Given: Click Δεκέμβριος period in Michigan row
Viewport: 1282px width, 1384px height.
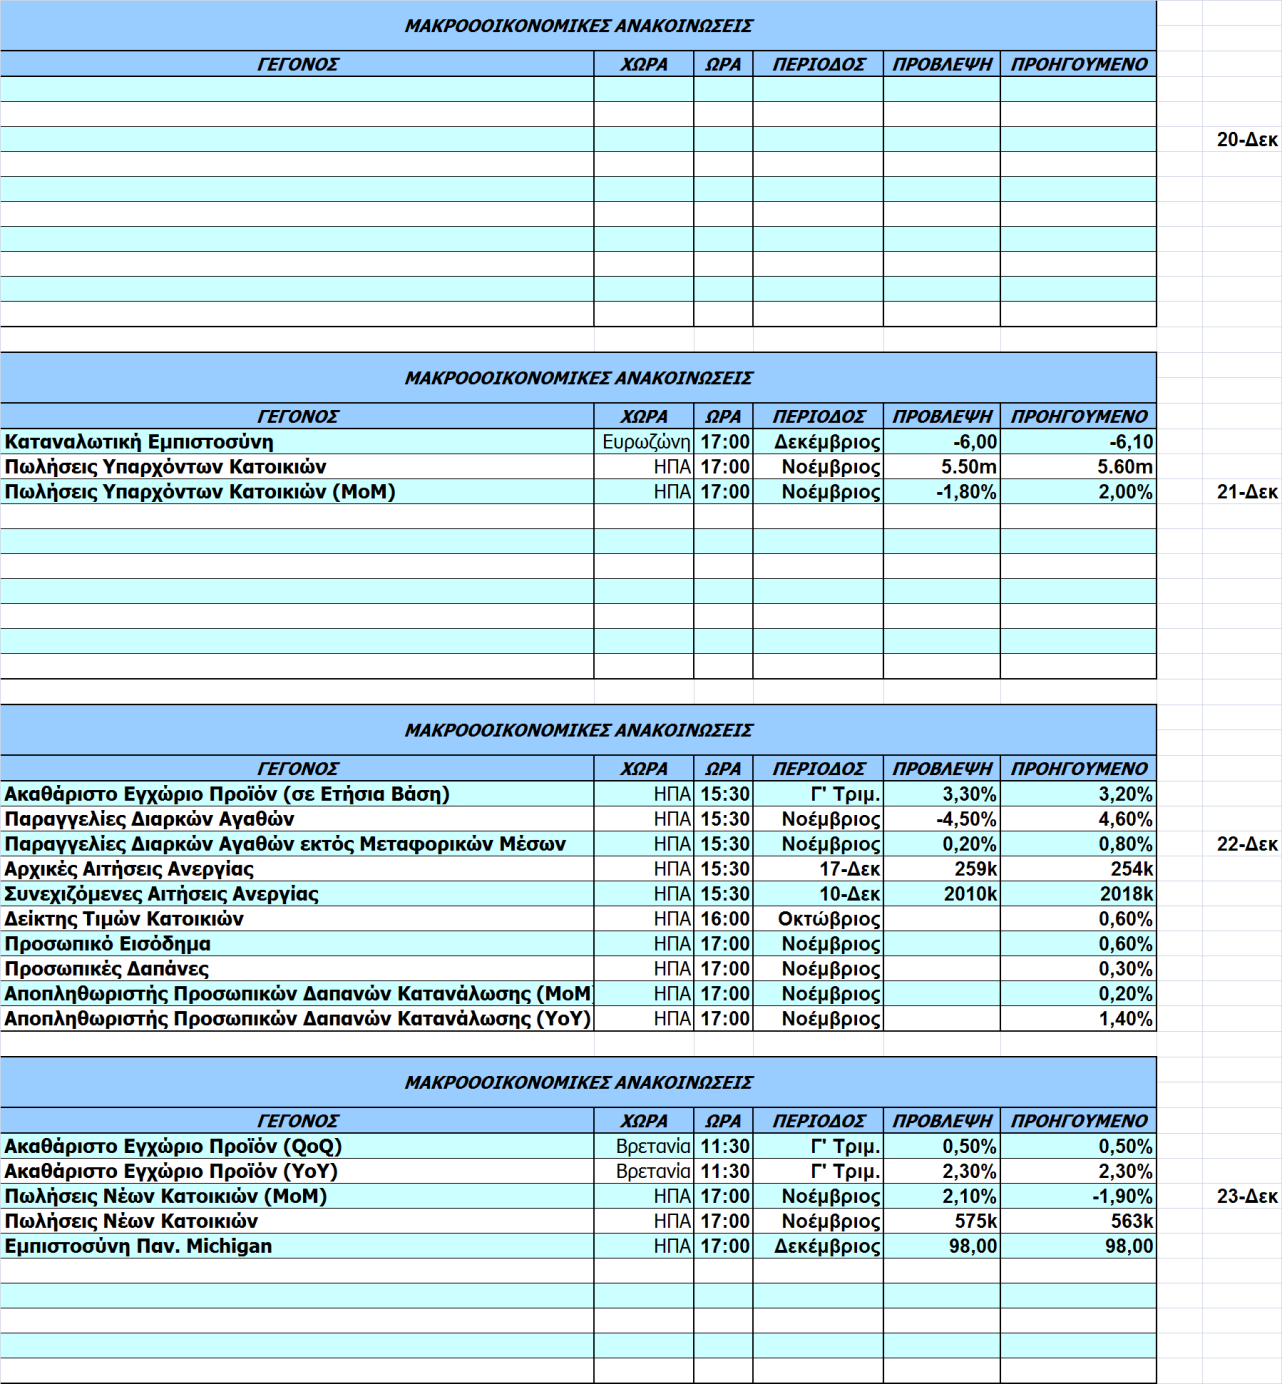Looking at the screenshot, I should click(x=818, y=1246).
